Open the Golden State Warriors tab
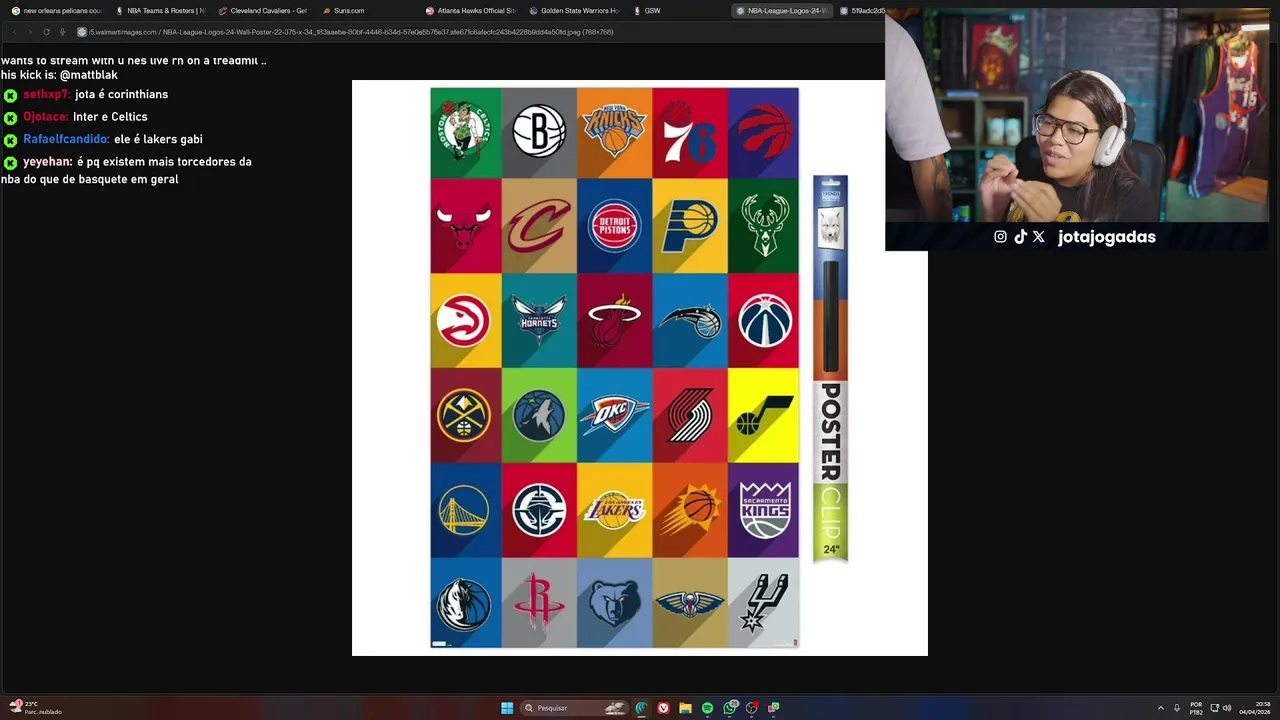This screenshot has height=720, width=1280. point(574,11)
